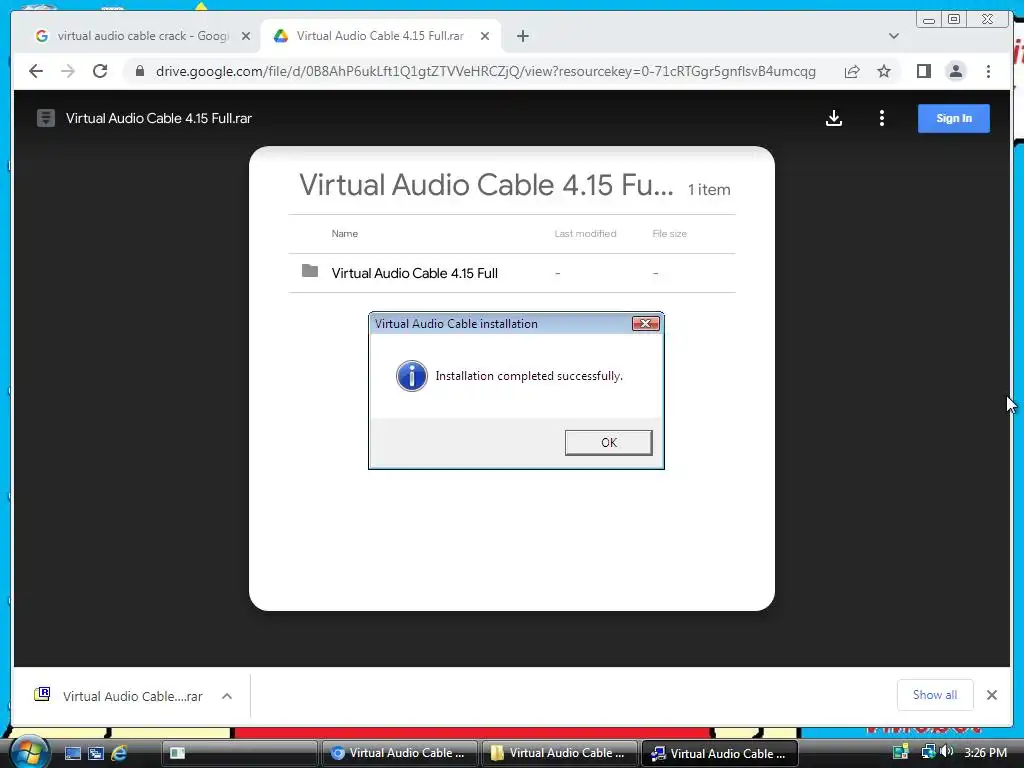Launch Internet Explorer from quick launch
This screenshot has height=768, width=1024.
pyautogui.click(x=119, y=753)
